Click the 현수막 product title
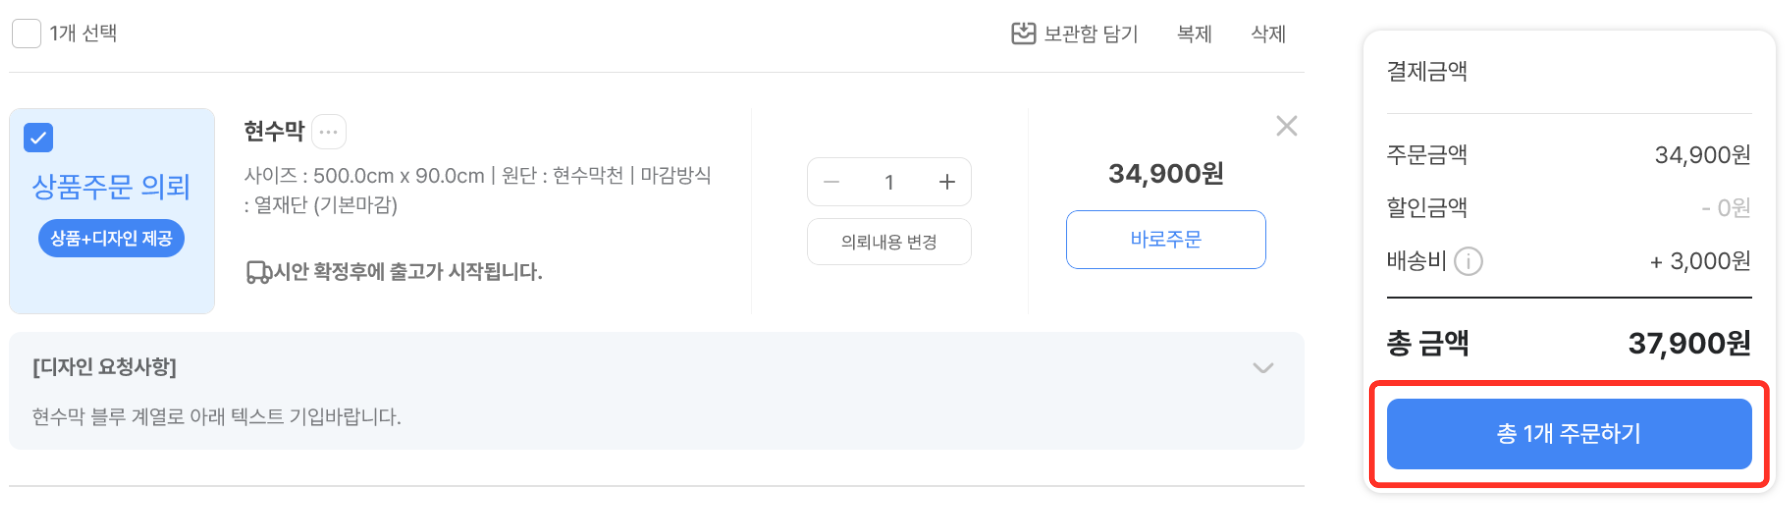Screen dimensions: 1791x506 (x=273, y=131)
